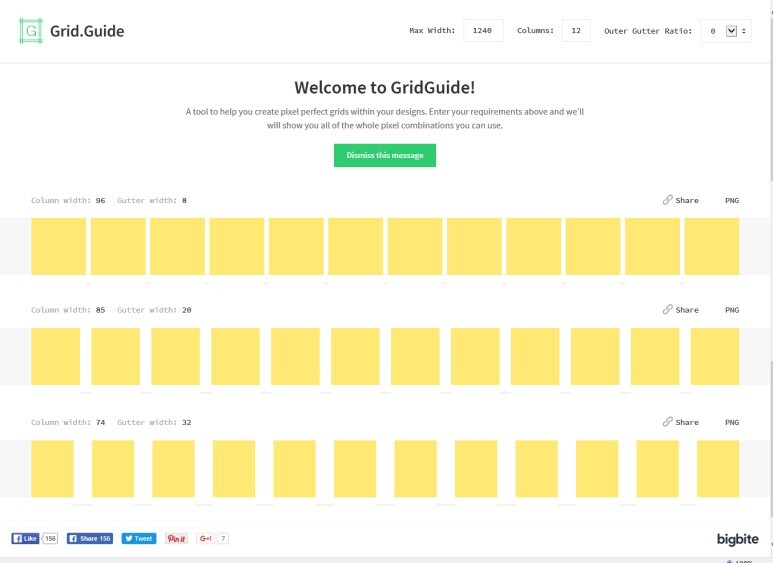
Task: Download PNG for column width 74 grid
Action: (x=732, y=422)
